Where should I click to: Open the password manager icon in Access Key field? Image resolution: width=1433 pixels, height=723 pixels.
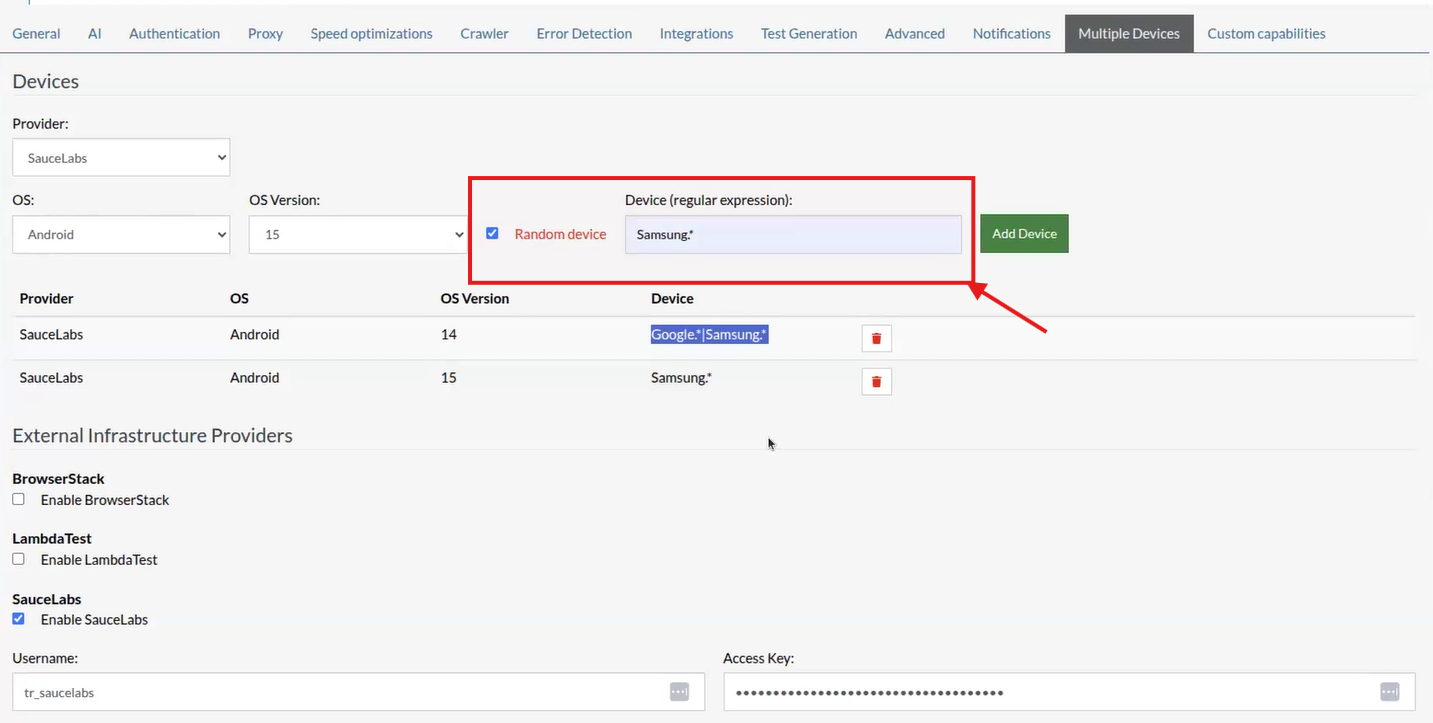(1389, 692)
